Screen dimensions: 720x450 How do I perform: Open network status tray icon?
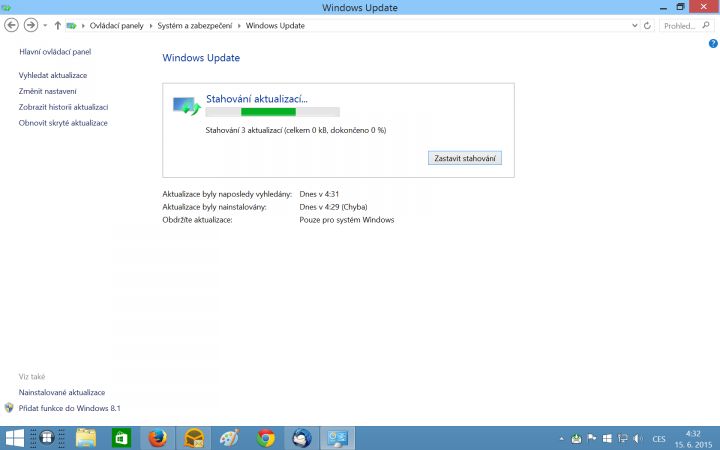[x=623, y=439]
